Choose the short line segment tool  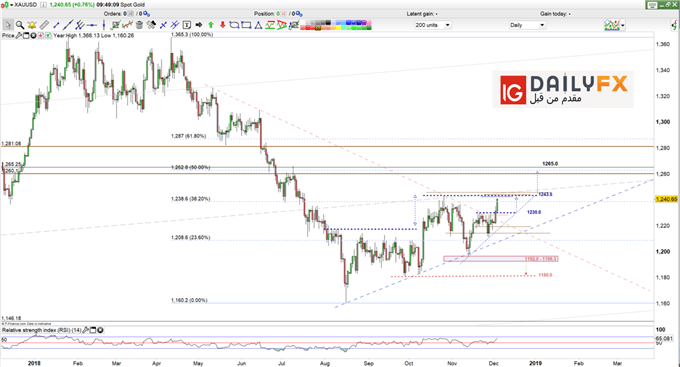click(x=56, y=26)
